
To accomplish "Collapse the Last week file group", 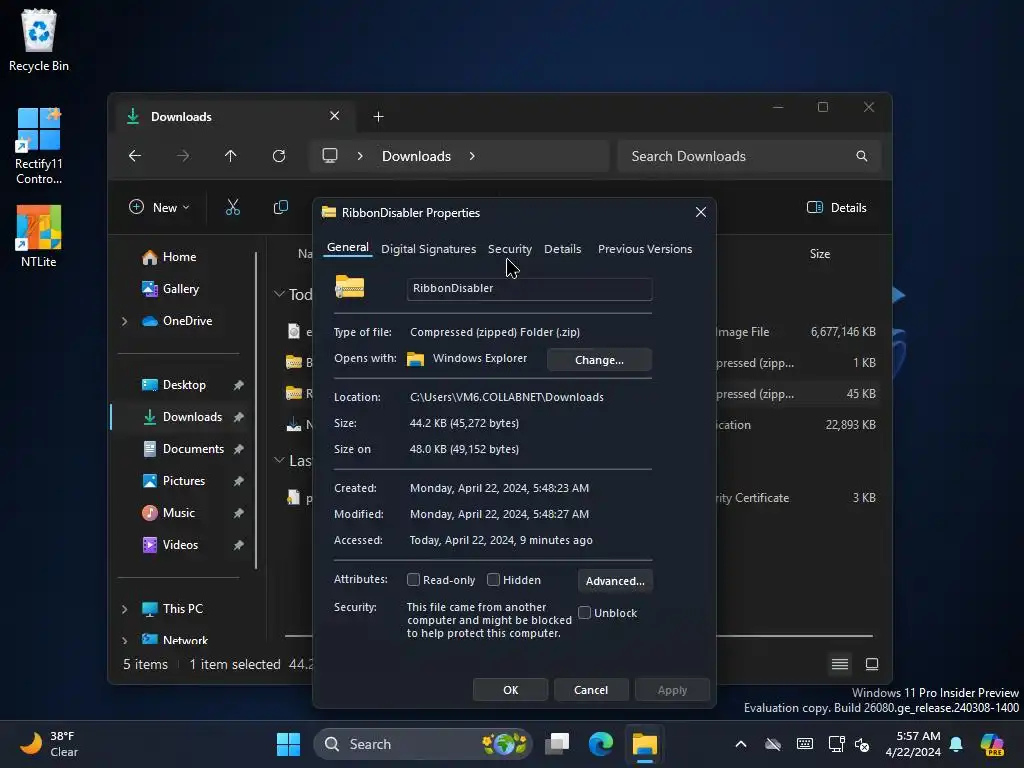I will click(x=279, y=460).
